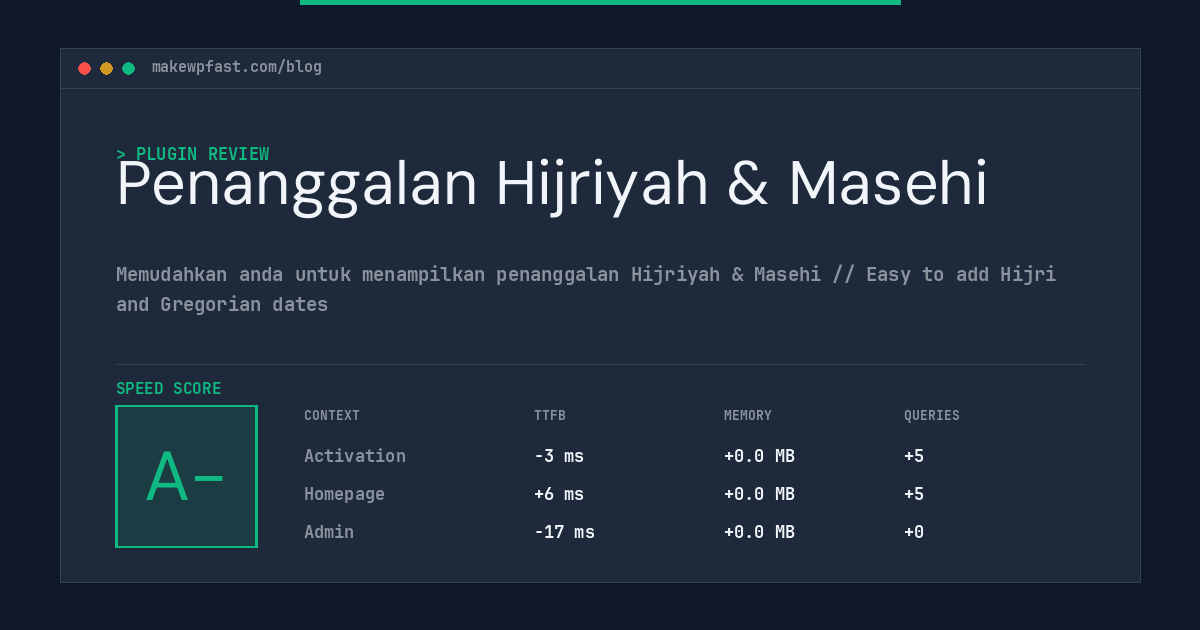
Task: Click the Admin queries '+0' value
Action: pos(914,532)
